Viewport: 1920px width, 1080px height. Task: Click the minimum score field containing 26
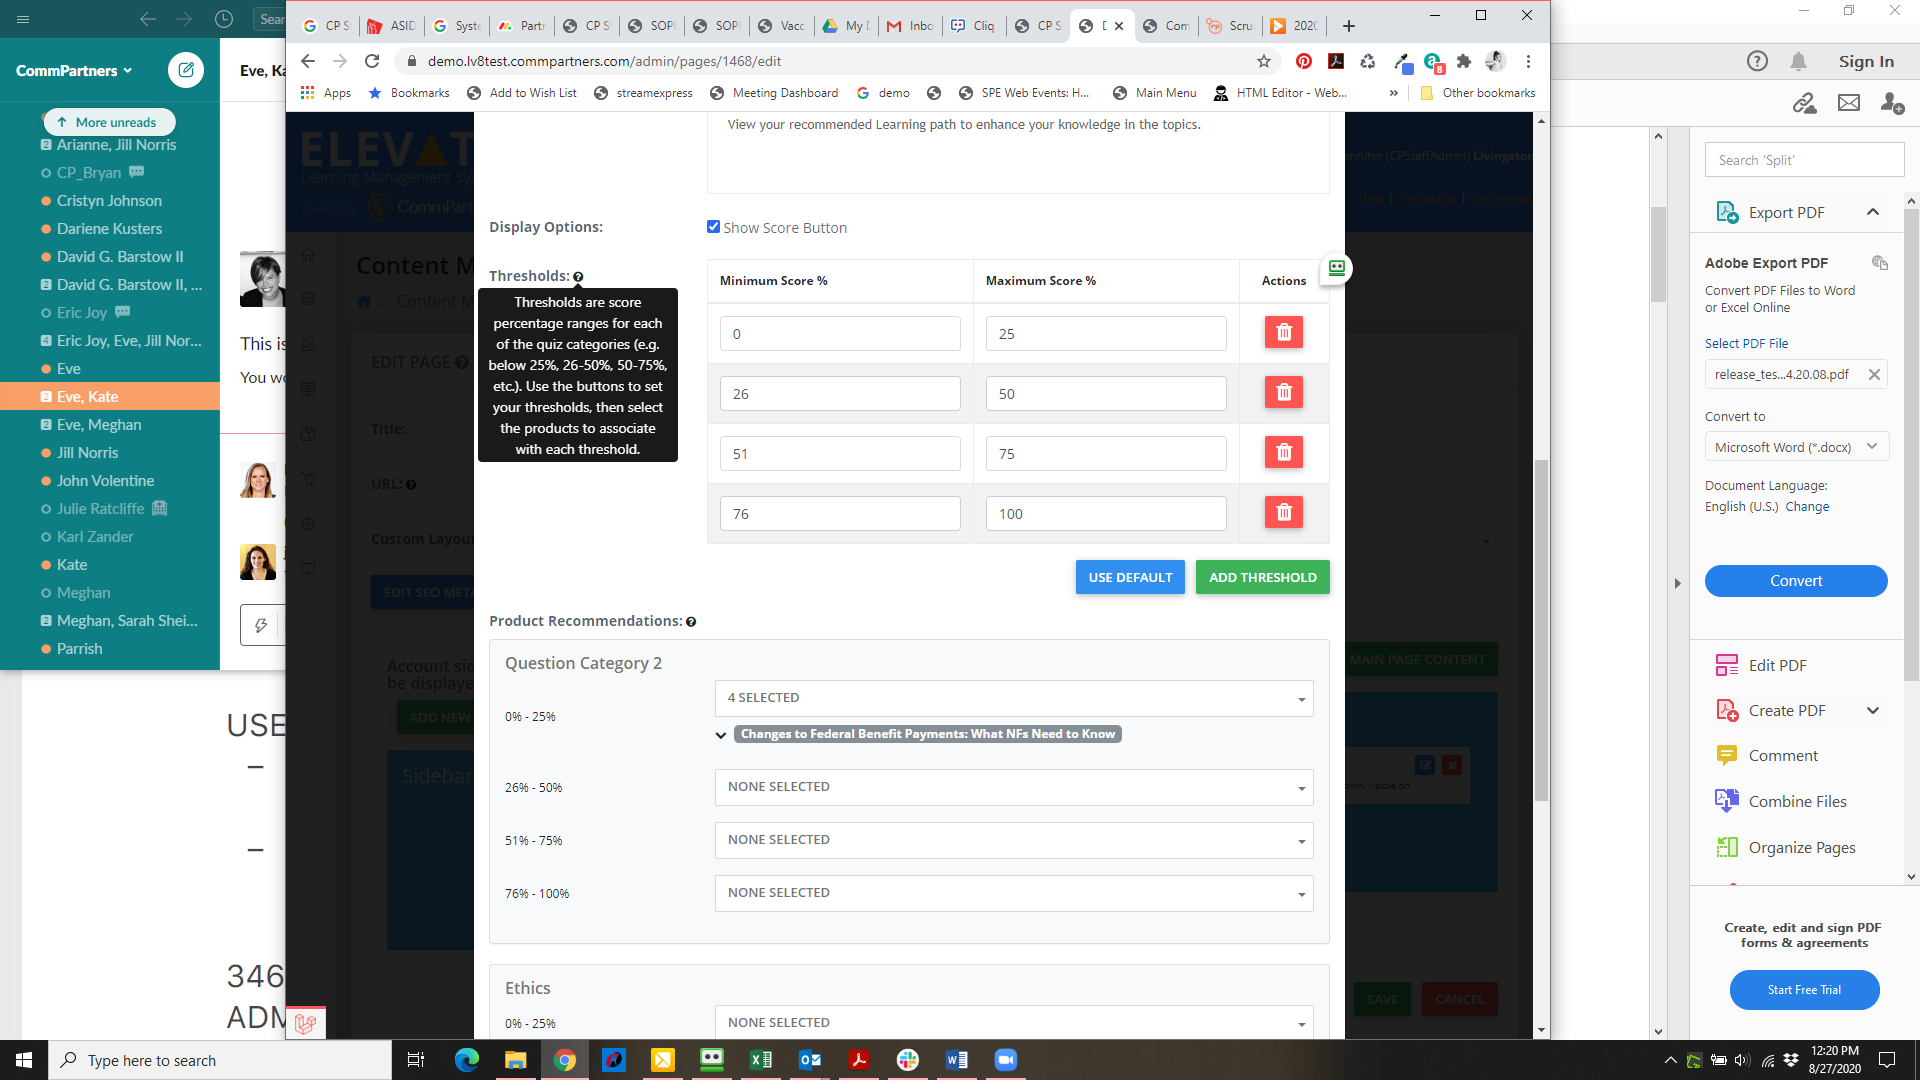tap(839, 394)
